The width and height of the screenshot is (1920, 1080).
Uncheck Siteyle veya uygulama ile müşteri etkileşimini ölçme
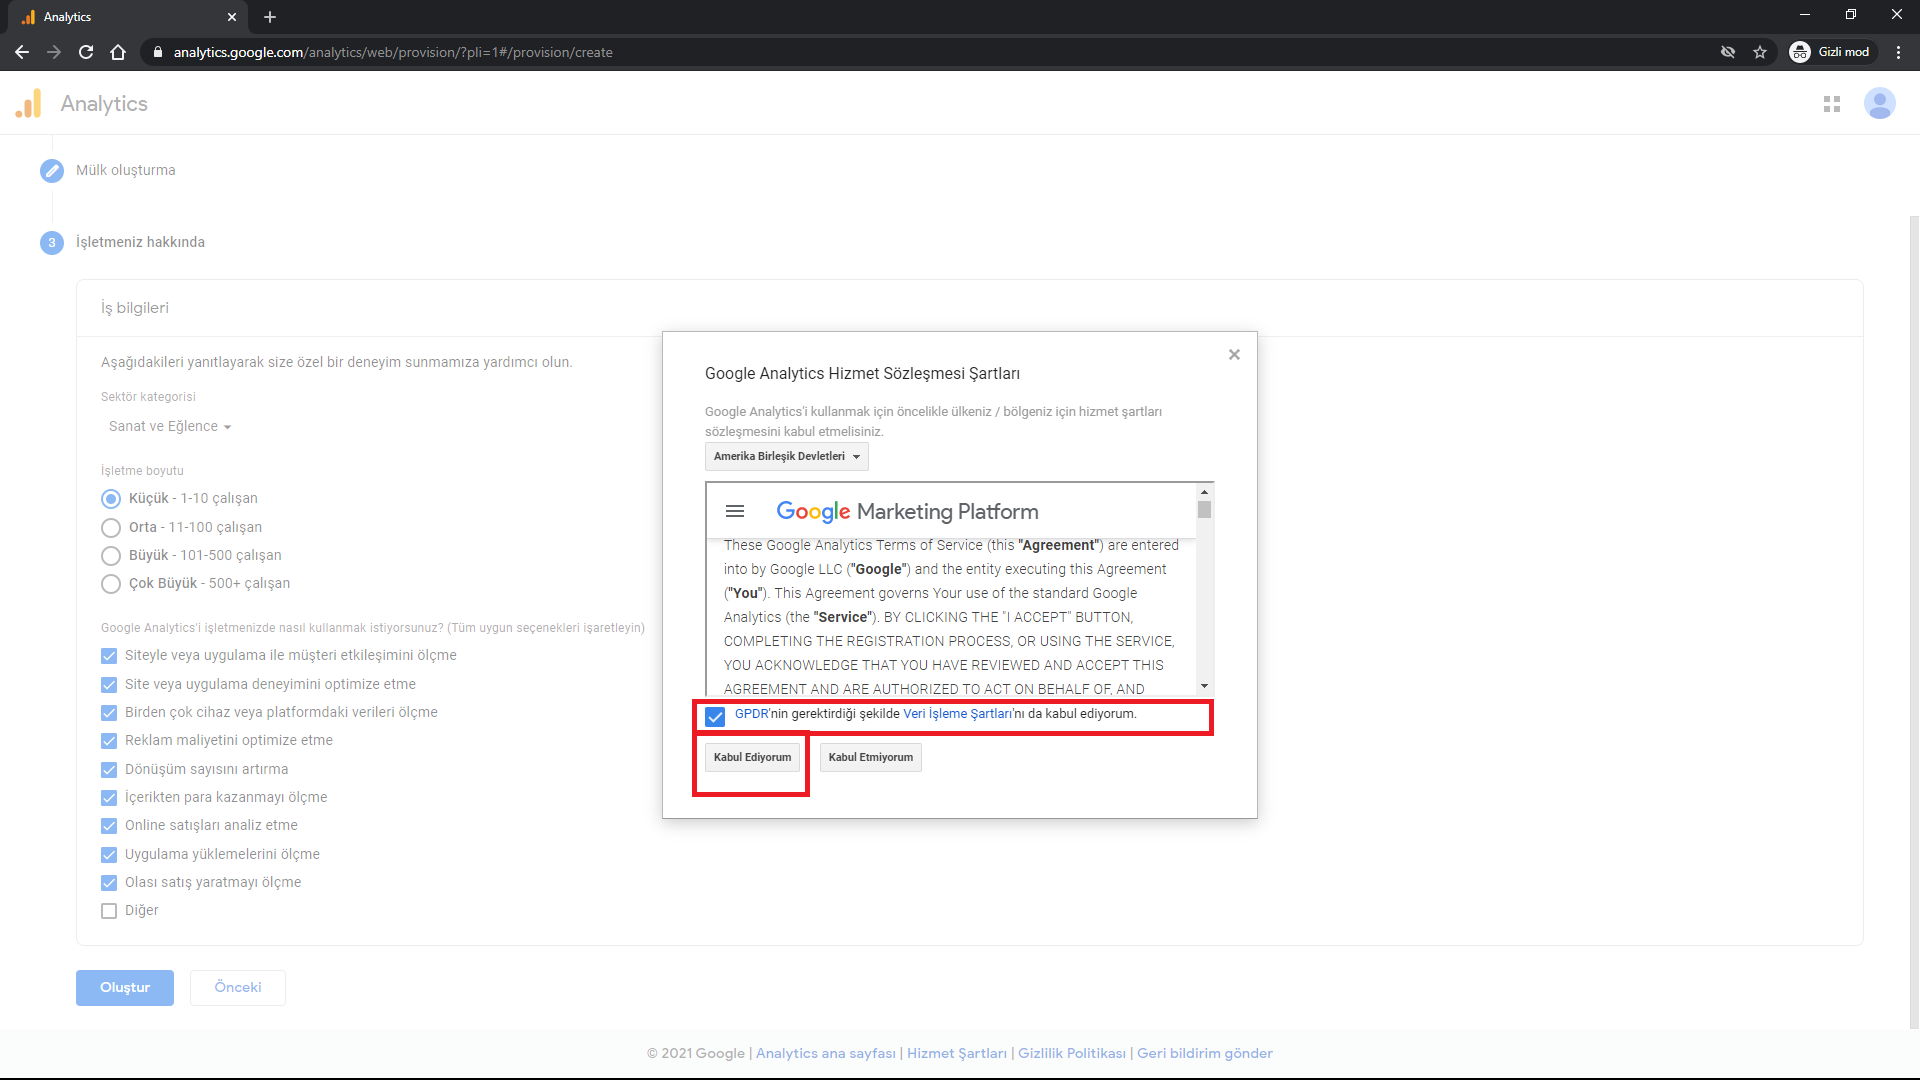[x=109, y=656]
